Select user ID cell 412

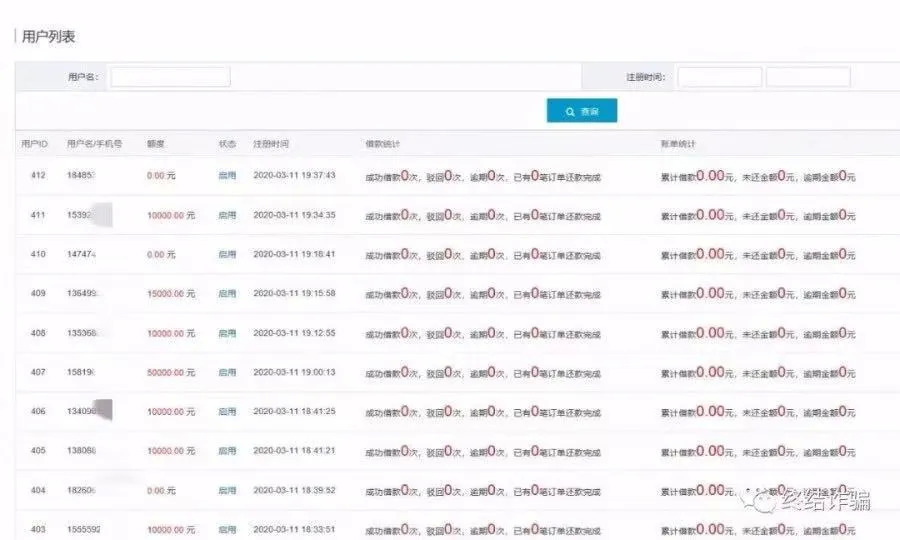tap(38, 175)
